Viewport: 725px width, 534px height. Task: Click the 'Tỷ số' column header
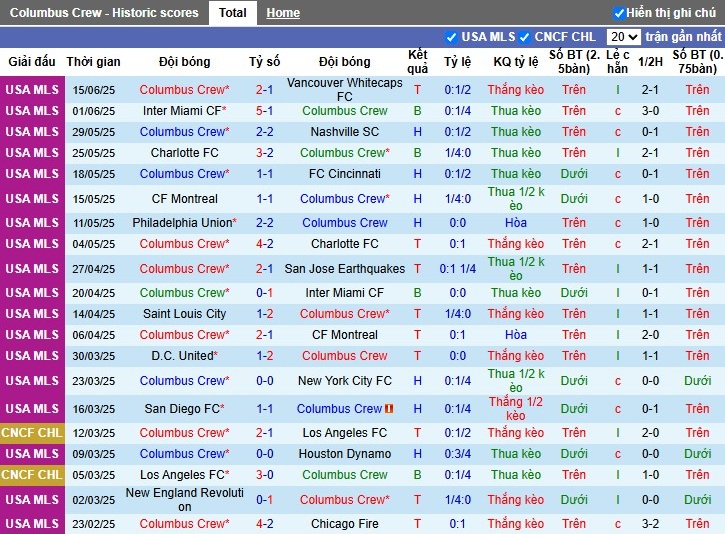[x=264, y=61]
